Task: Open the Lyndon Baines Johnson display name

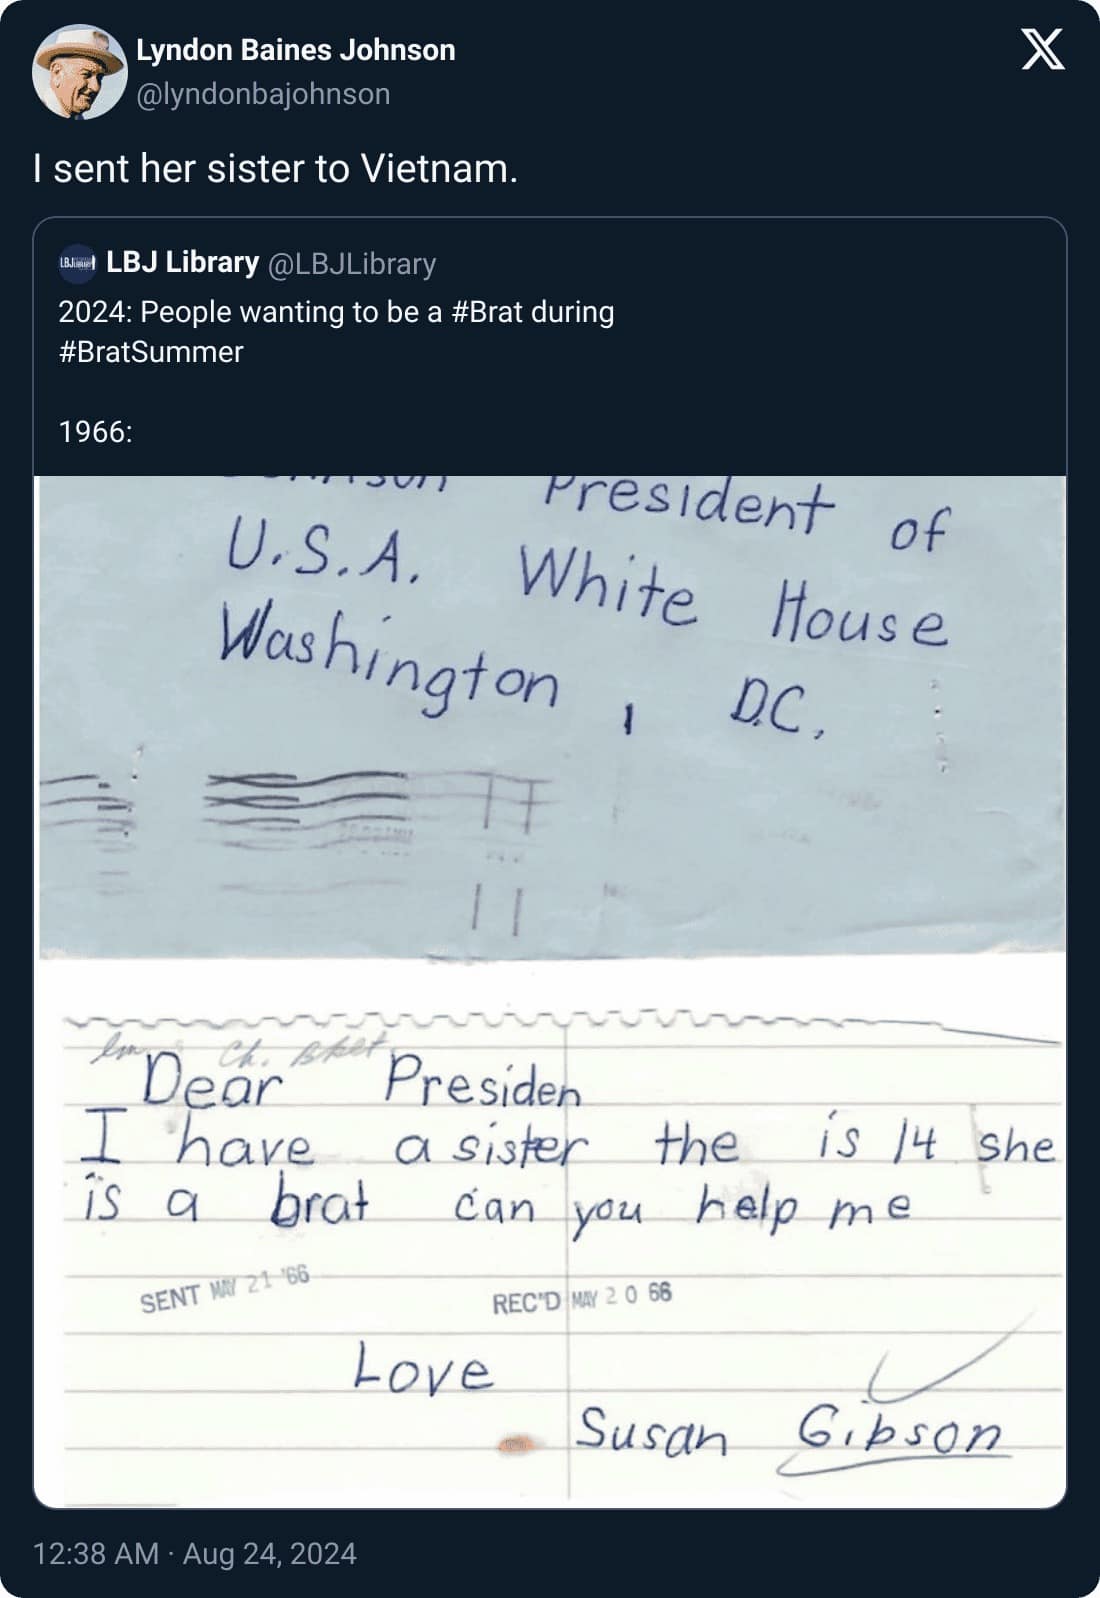Action: tap(295, 50)
